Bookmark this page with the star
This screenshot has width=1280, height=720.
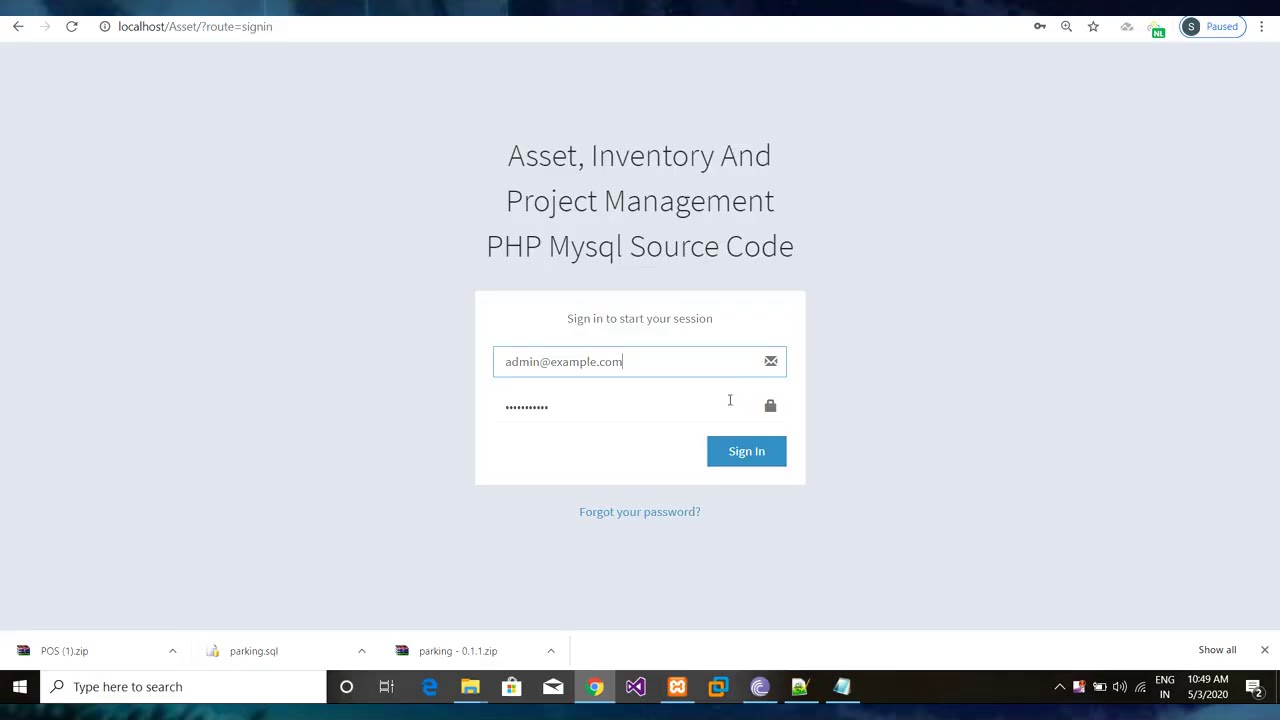1093,27
